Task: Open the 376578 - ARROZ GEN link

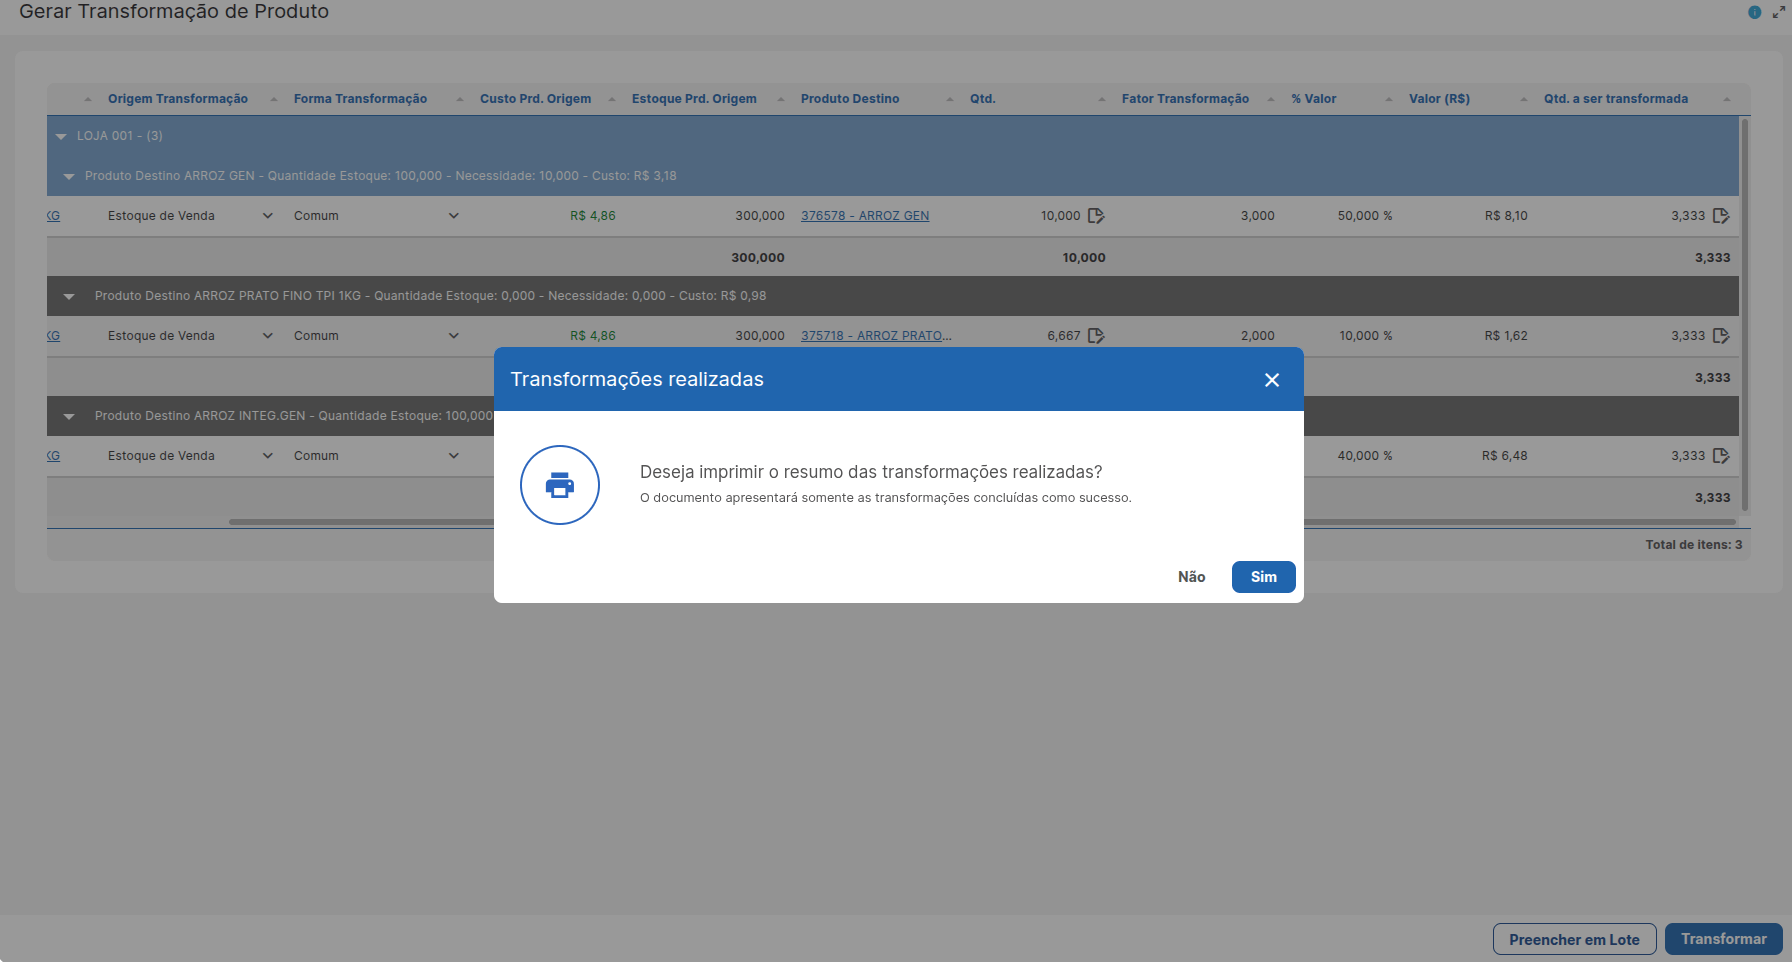Action: 865,216
